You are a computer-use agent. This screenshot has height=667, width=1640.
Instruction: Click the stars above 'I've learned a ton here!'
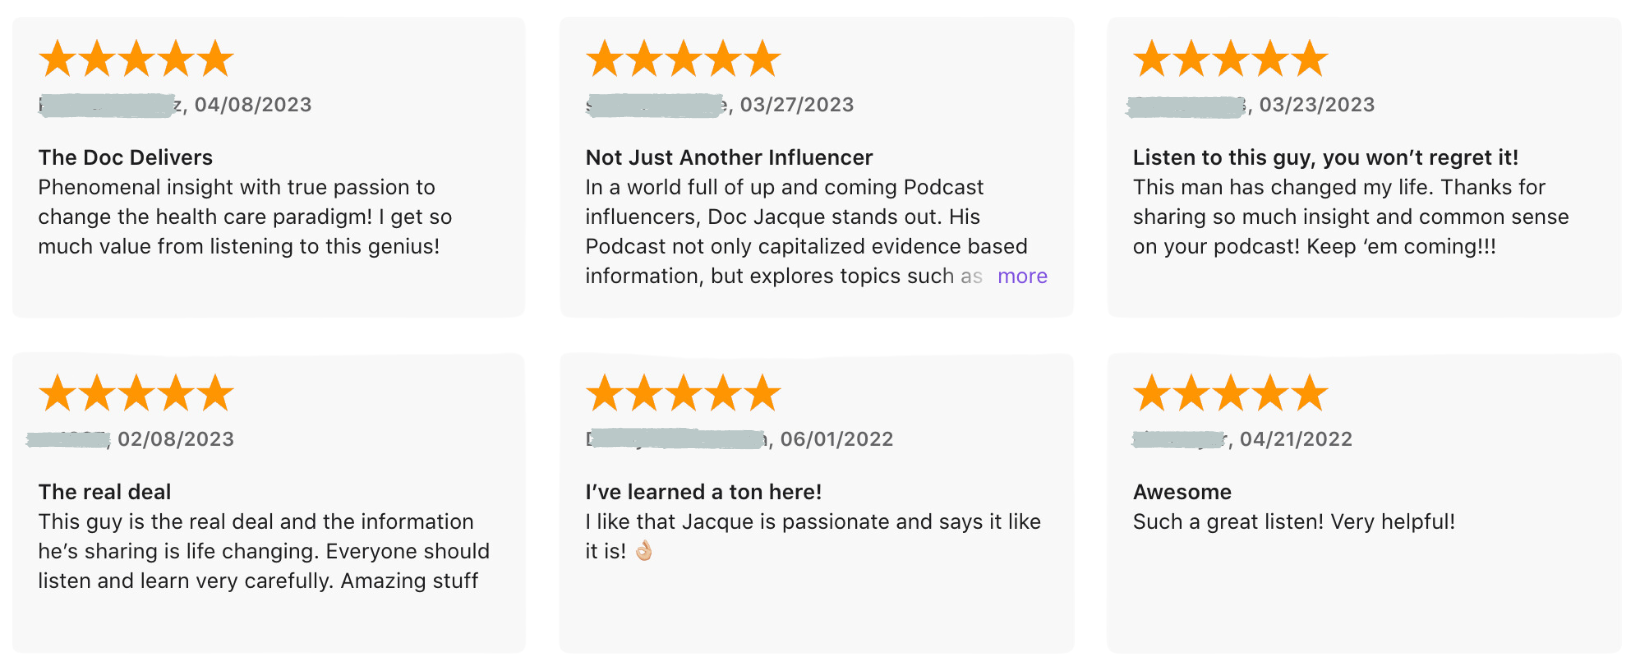pyautogui.click(x=683, y=393)
